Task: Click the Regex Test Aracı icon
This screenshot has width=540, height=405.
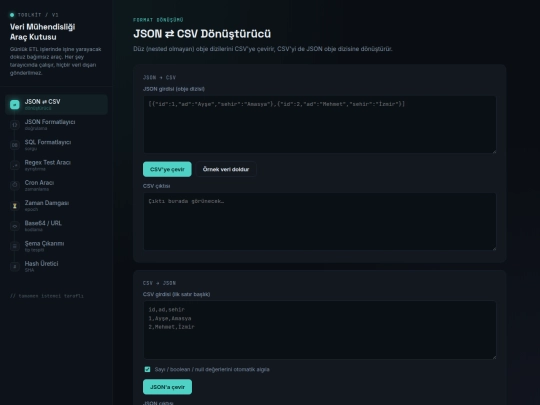Action: (15, 165)
